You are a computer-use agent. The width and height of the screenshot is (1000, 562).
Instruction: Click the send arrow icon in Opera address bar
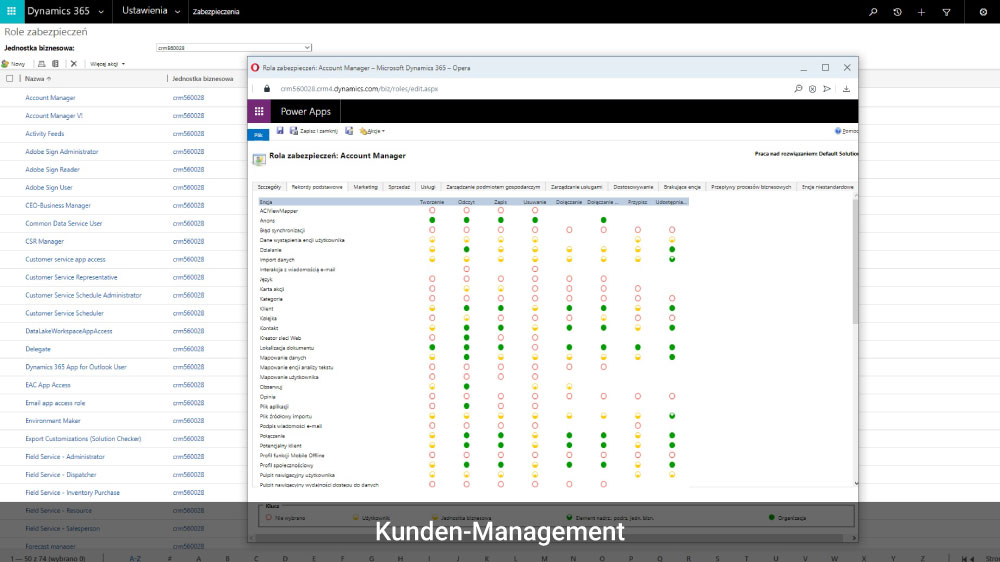click(827, 89)
